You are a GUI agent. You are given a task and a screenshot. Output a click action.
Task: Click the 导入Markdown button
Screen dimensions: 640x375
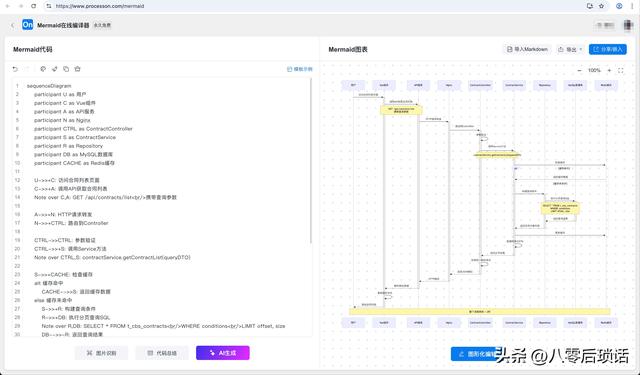click(527, 49)
